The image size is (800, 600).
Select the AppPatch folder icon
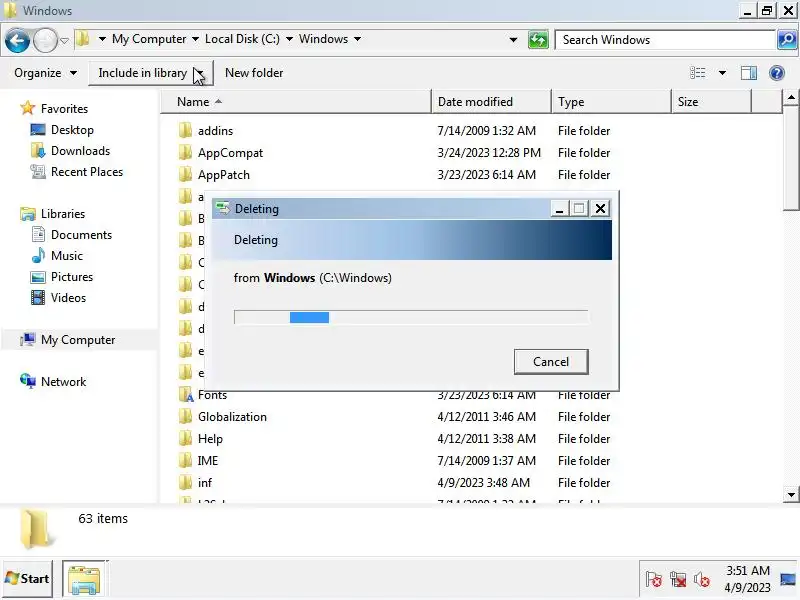point(186,174)
